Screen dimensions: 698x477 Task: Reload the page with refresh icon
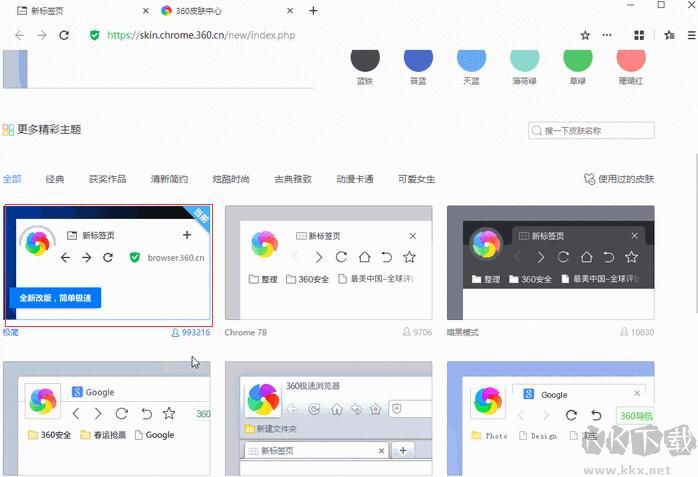click(64, 35)
